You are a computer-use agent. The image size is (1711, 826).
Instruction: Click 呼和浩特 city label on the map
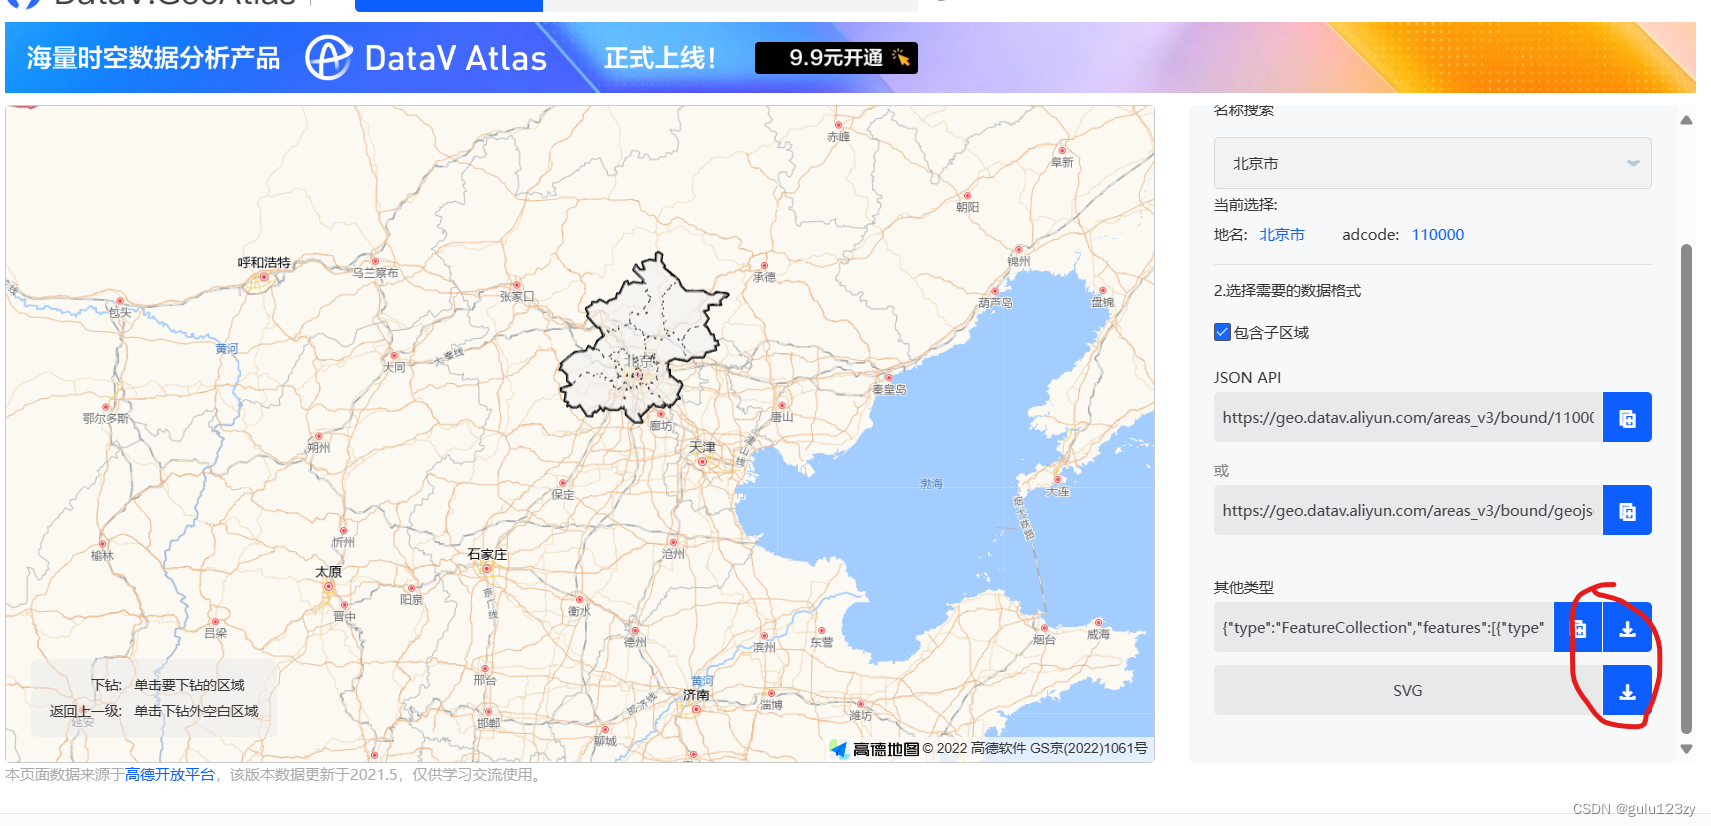tap(264, 262)
